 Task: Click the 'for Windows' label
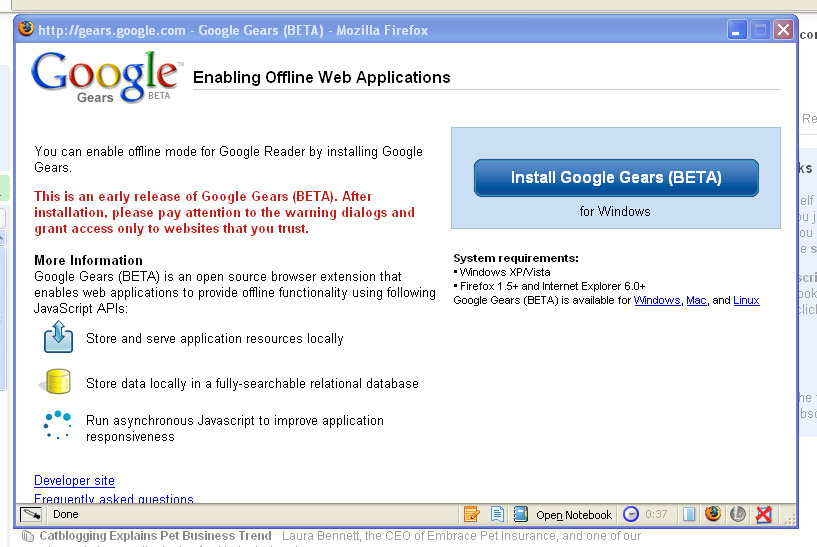point(615,212)
